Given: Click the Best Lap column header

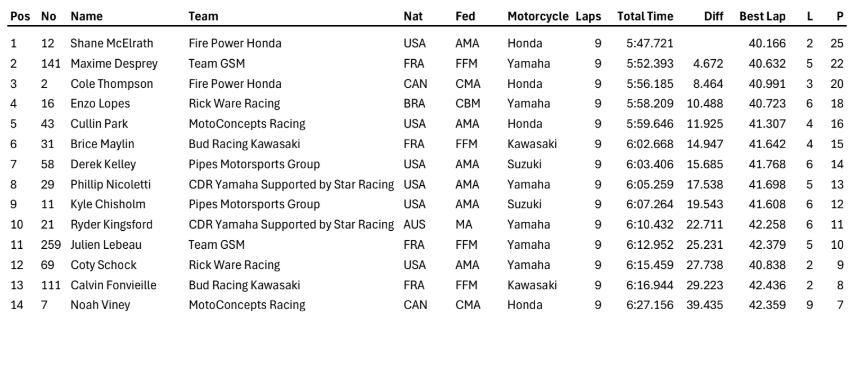Looking at the screenshot, I should [x=762, y=17].
